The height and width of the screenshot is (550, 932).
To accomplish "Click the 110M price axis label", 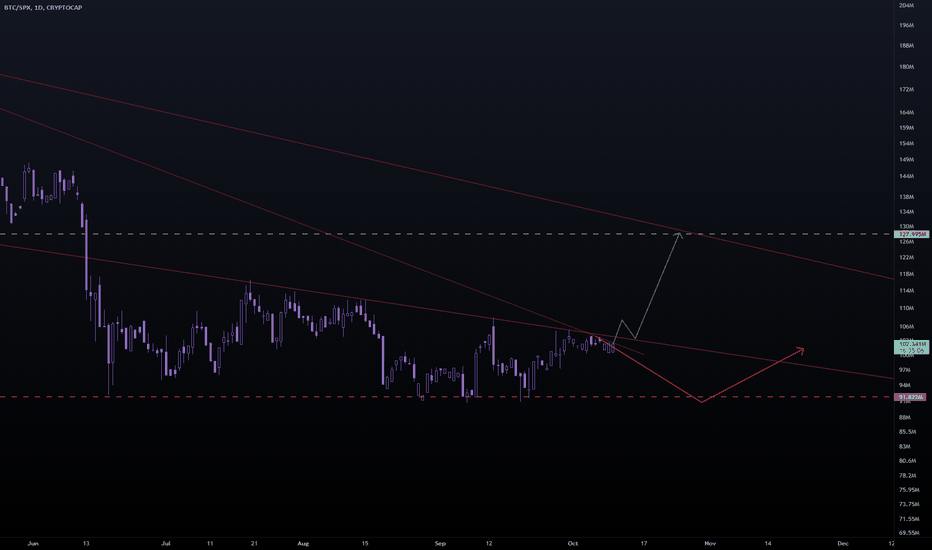I will [906, 309].
